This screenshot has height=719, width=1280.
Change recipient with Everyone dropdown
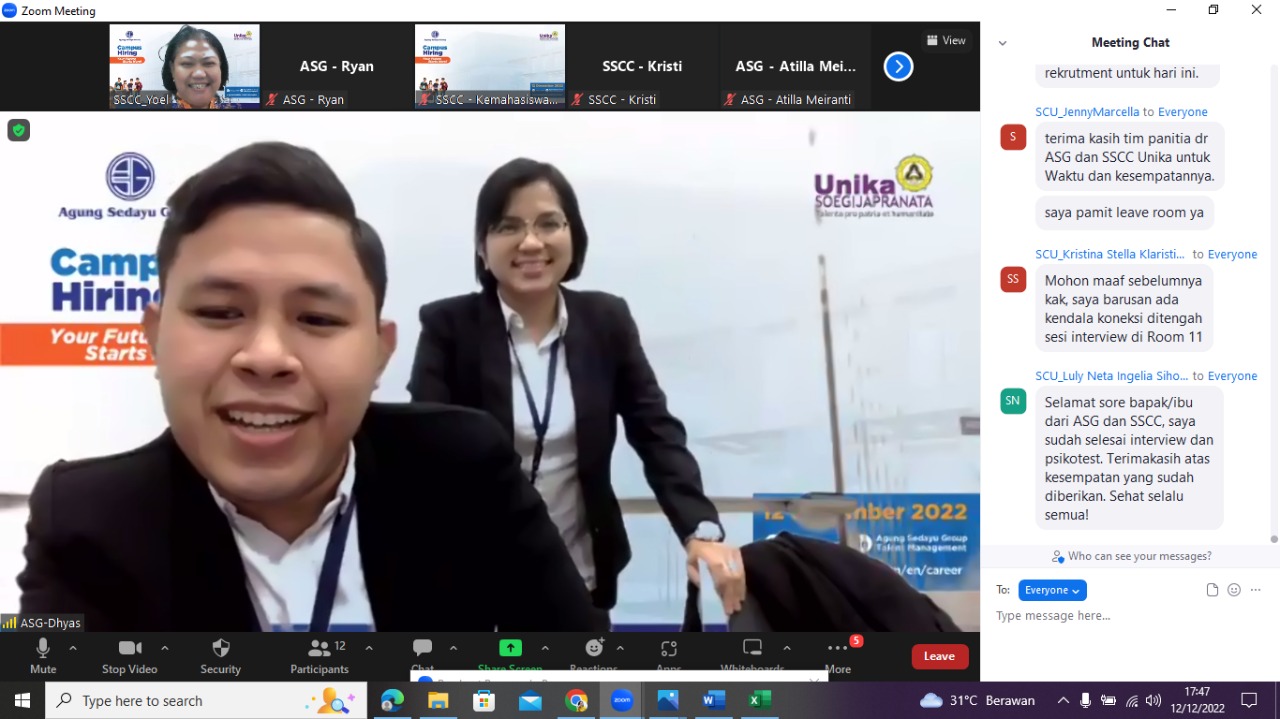(1052, 590)
